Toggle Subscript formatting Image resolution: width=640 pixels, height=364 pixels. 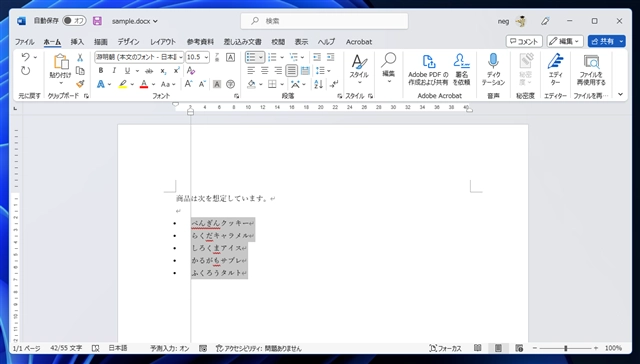[x=163, y=71]
